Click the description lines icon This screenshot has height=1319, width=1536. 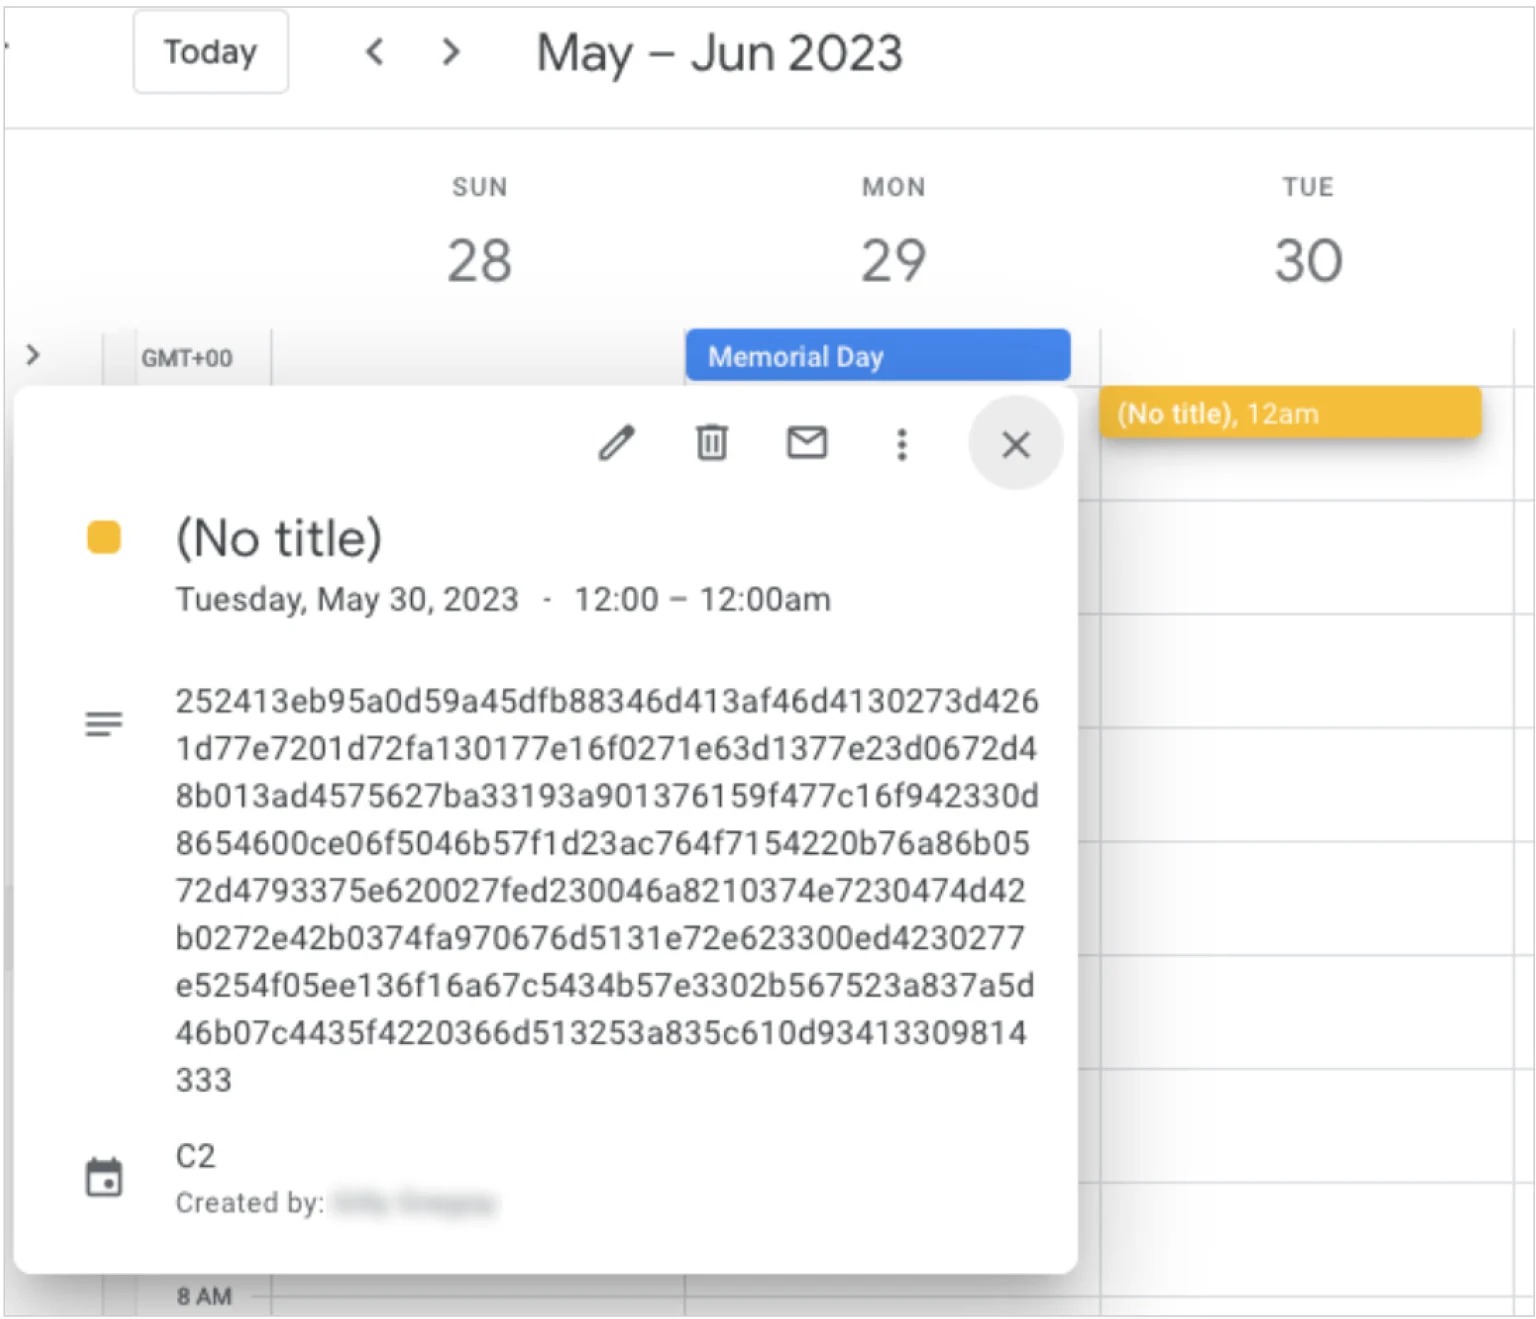coord(104,723)
